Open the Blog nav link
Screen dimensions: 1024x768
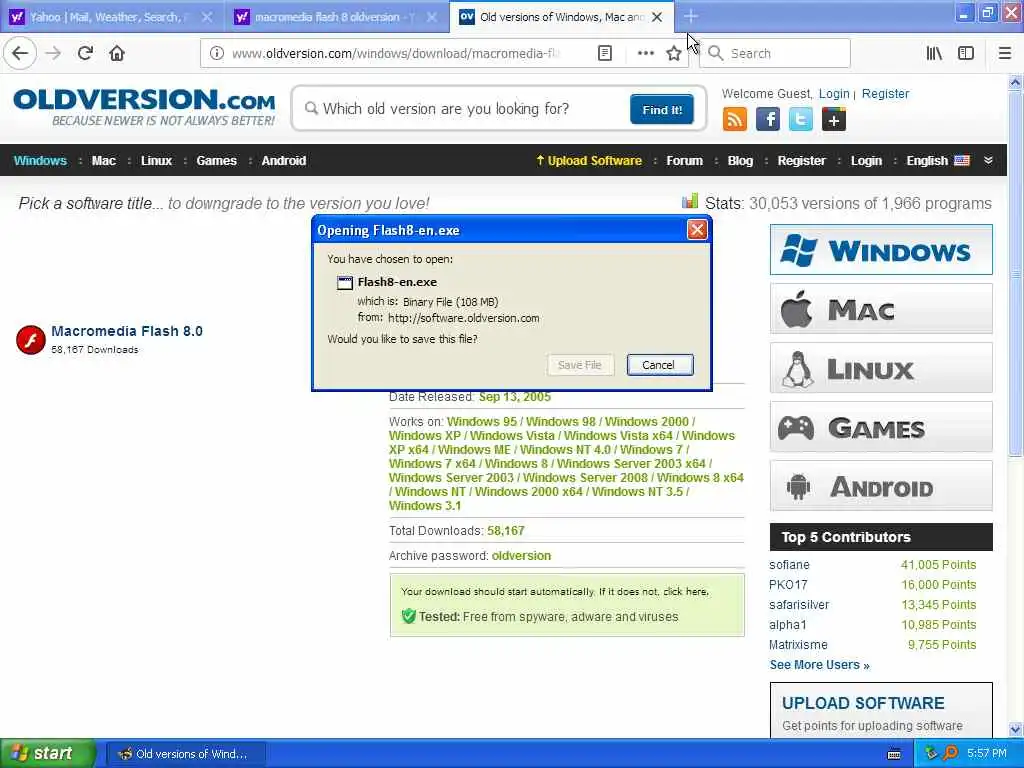(740, 161)
